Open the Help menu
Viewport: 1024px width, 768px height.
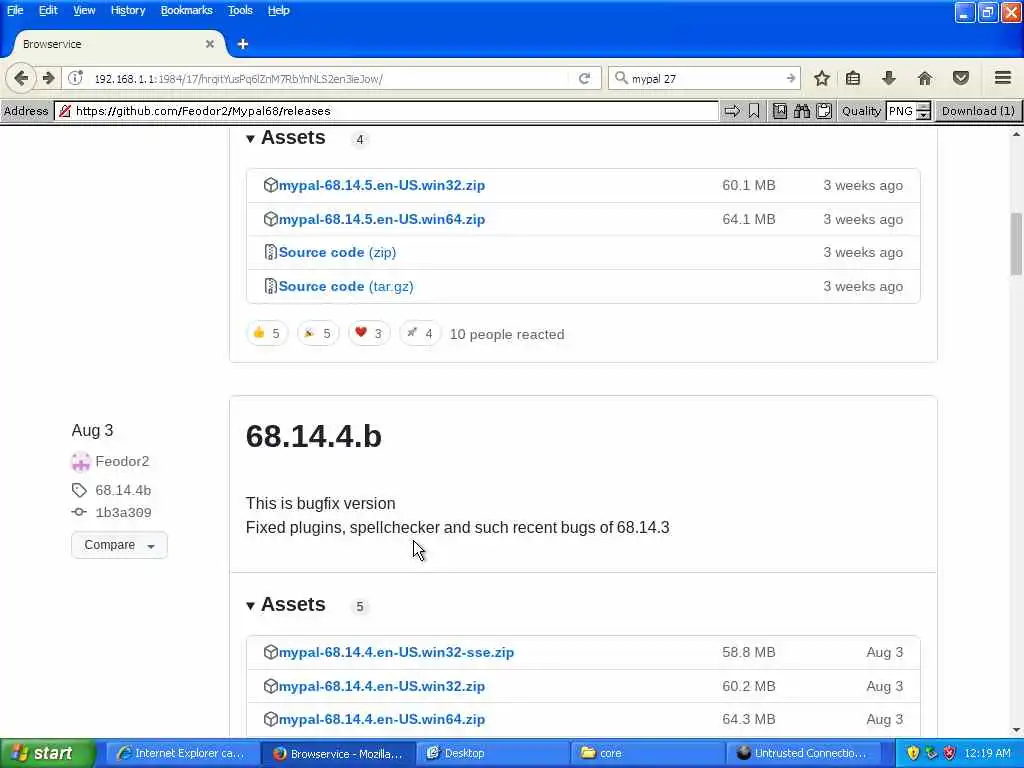[x=278, y=10]
